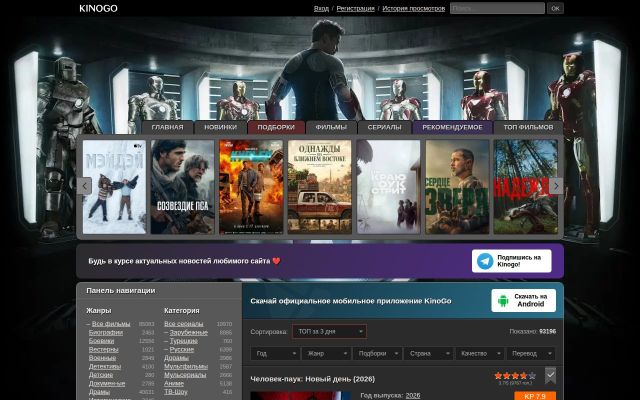
Task: Advance carousel with right arrow
Action: (556, 186)
